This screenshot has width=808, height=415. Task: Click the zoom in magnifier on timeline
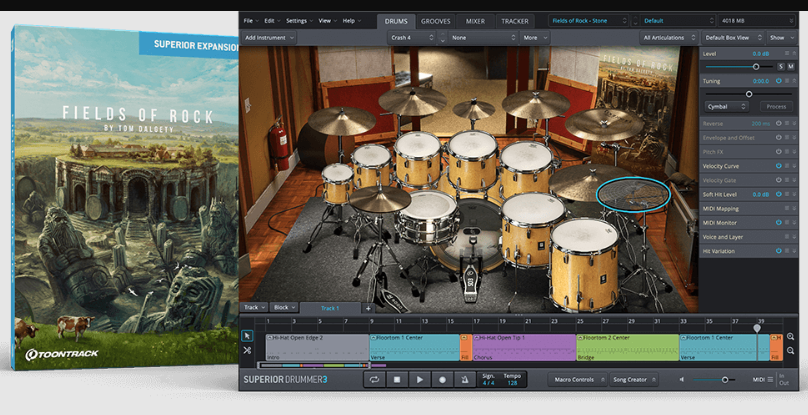pos(790,337)
